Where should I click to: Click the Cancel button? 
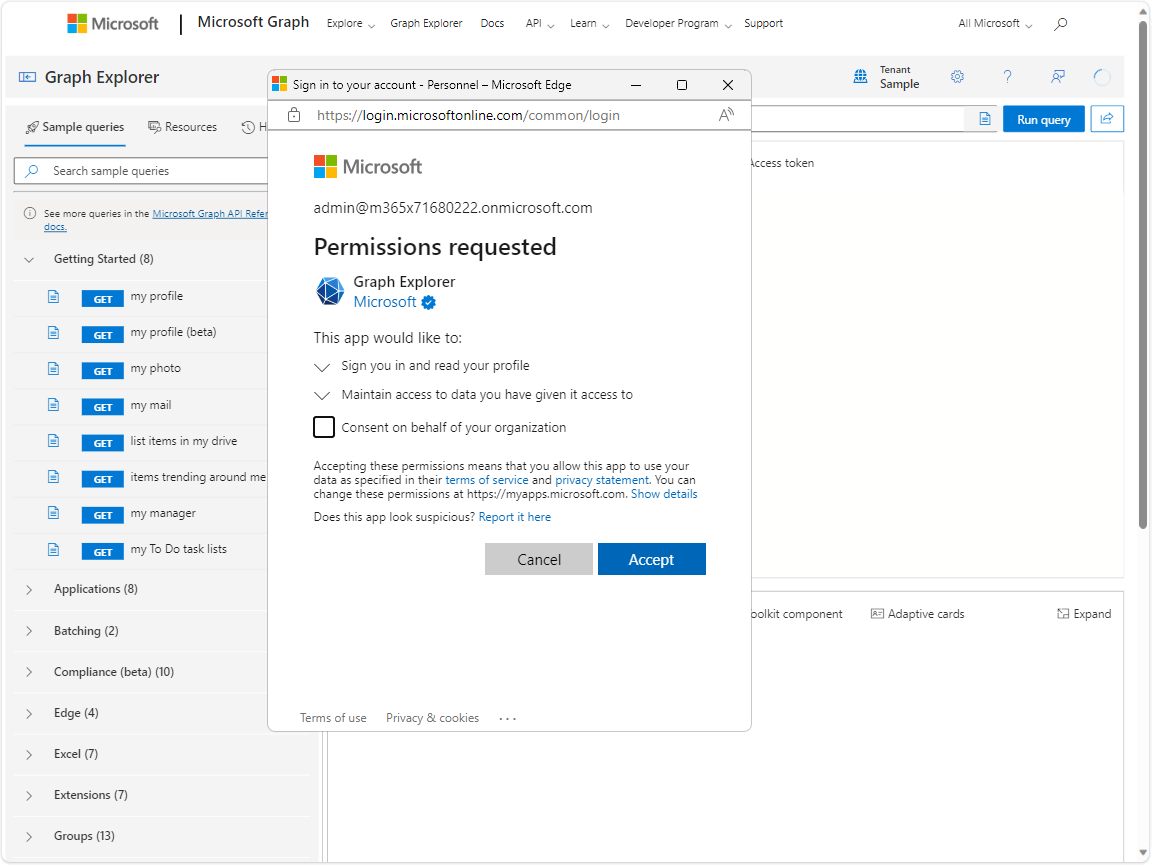click(539, 559)
